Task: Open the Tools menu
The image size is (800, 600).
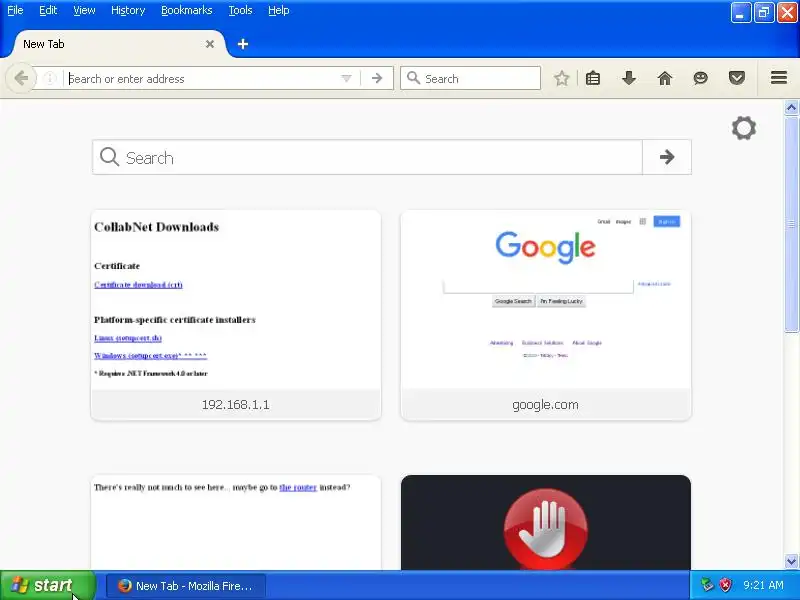Action: (x=240, y=10)
